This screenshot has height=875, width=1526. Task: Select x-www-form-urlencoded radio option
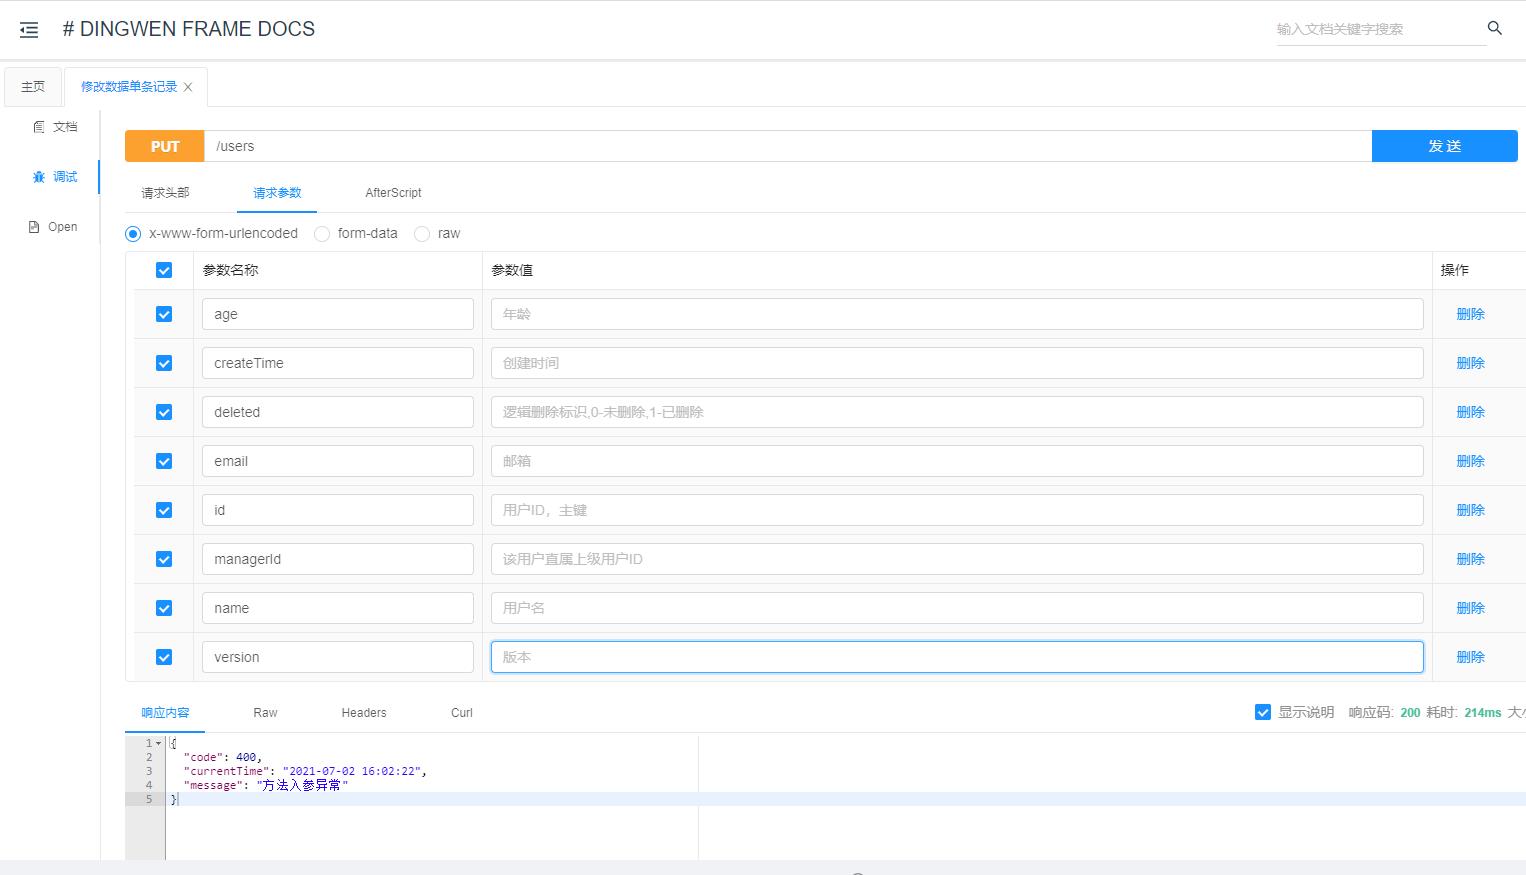(133, 234)
